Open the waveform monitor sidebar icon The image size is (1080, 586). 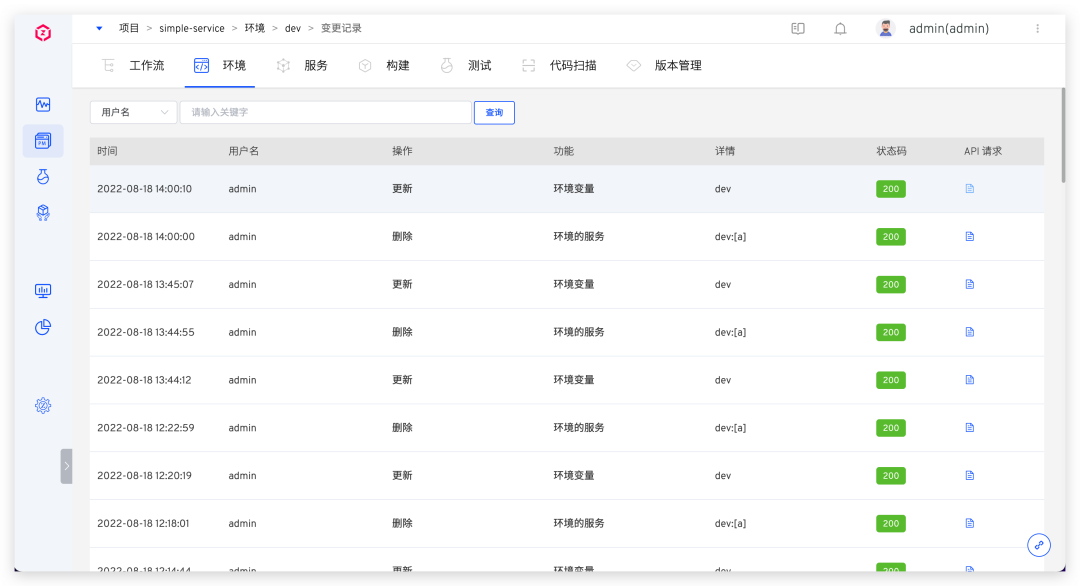tap(43, 105)
